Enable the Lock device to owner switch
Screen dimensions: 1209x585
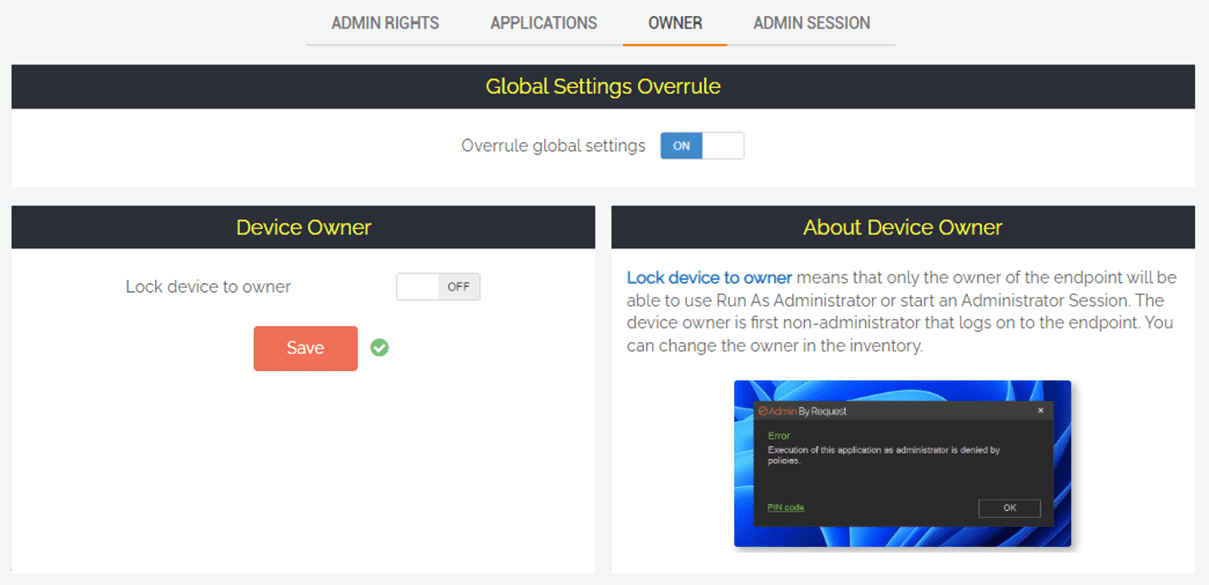pos(438,287)
